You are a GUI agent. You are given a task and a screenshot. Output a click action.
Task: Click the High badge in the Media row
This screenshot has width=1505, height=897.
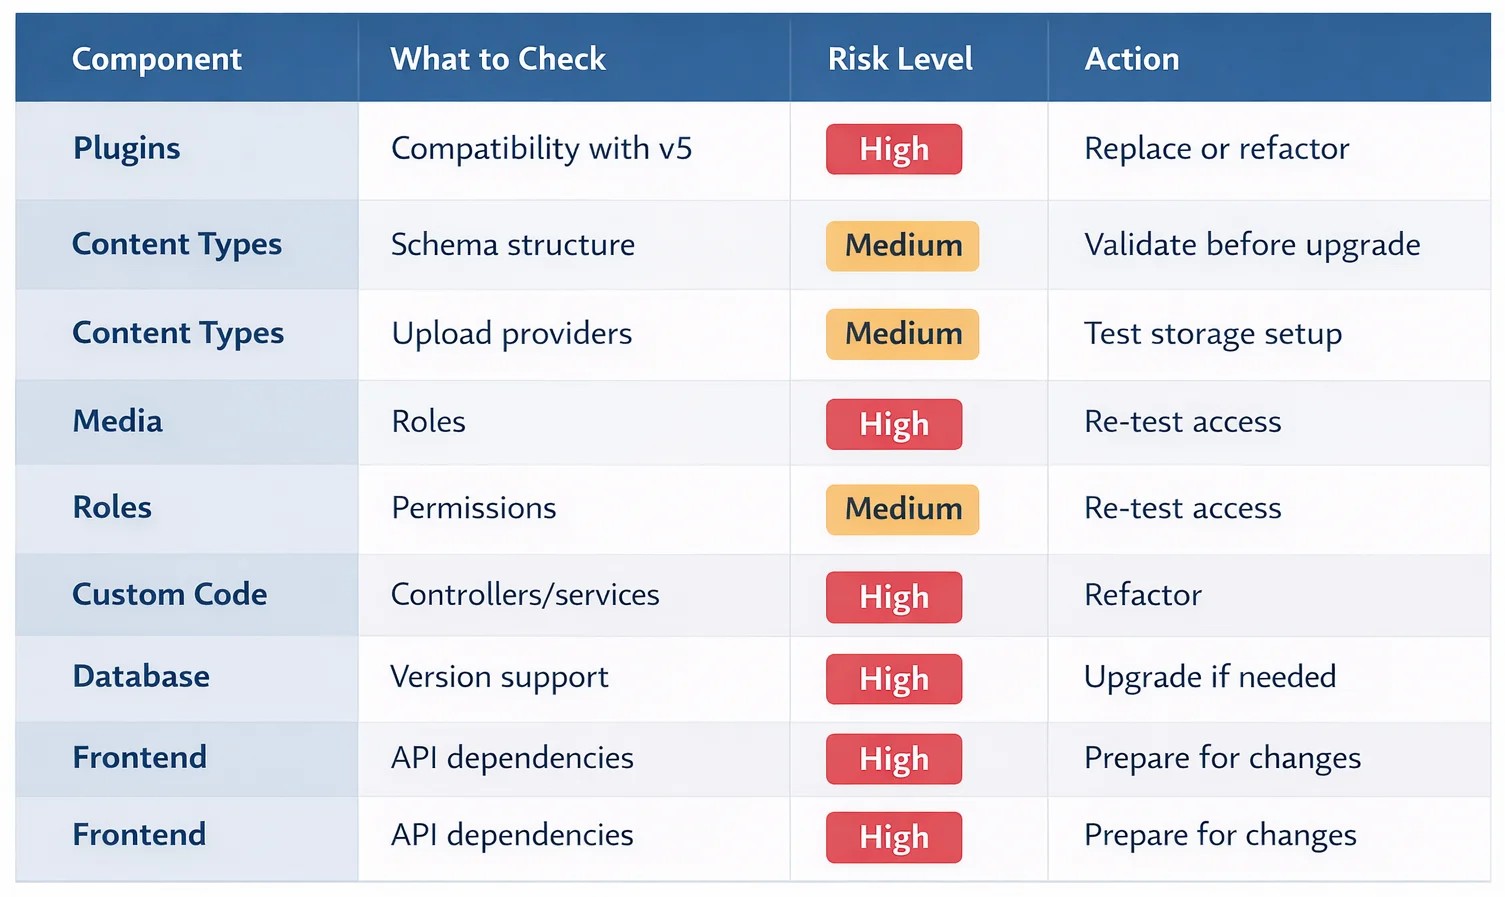[x=894, y=424]
